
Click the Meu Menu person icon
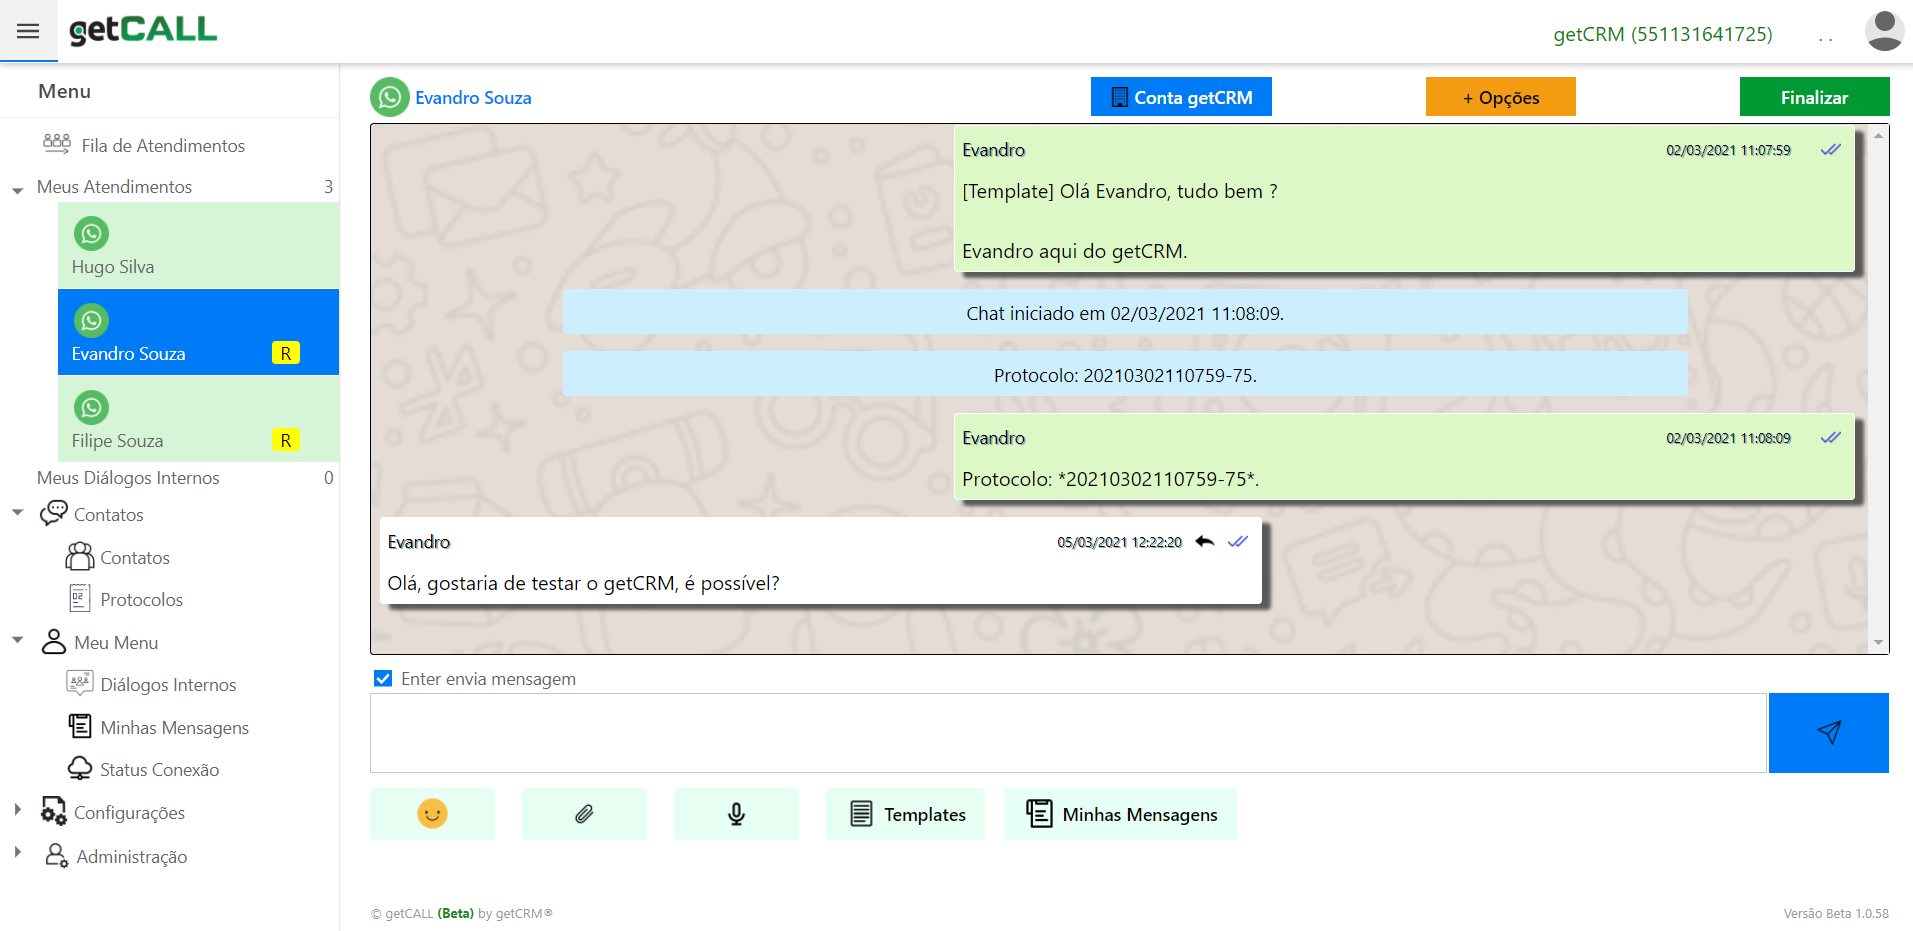(54, 641)
